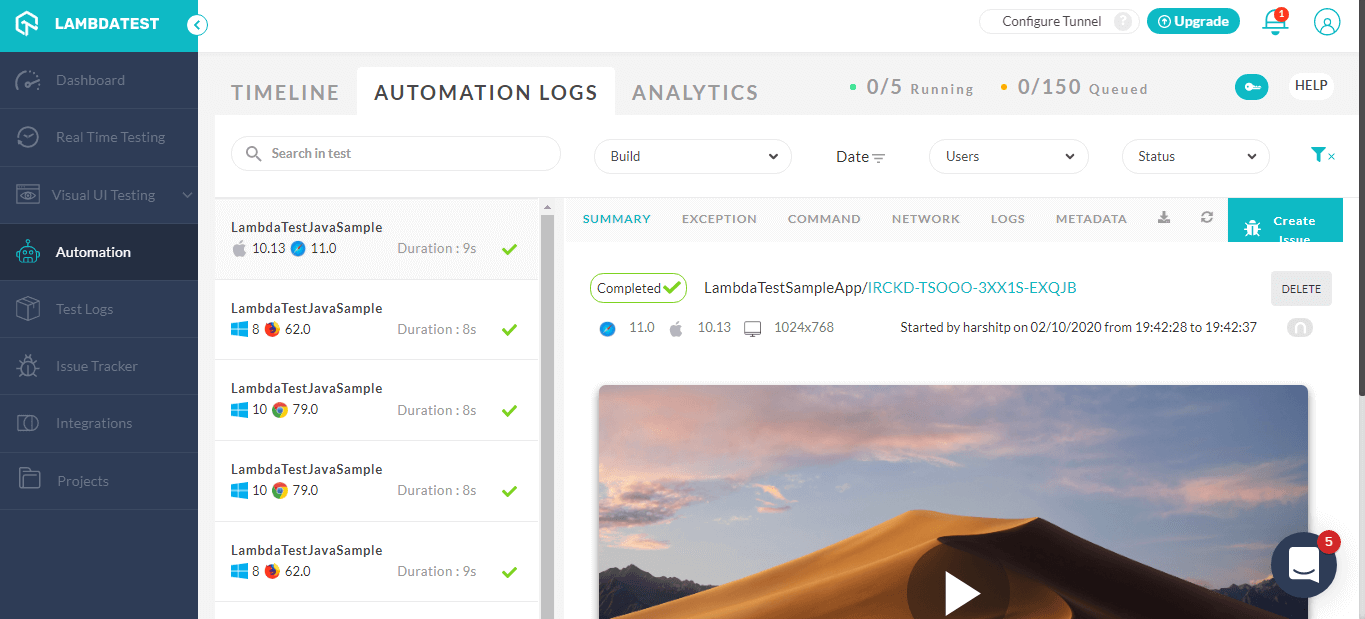Image resolution: width=1365 pixels, height=619 pixels.
Task: Switch to the Analytics tab
Action: coord(695,93)
